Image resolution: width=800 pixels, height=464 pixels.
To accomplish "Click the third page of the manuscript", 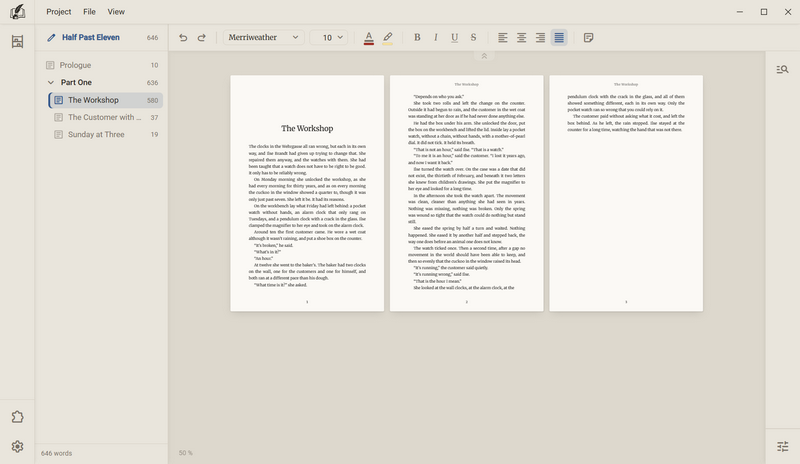I will [x=626, y=193].
